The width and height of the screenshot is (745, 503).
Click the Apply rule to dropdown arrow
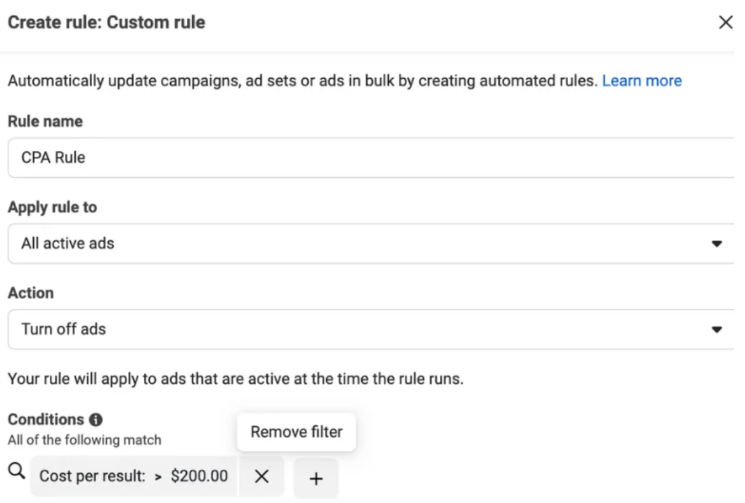716,243
